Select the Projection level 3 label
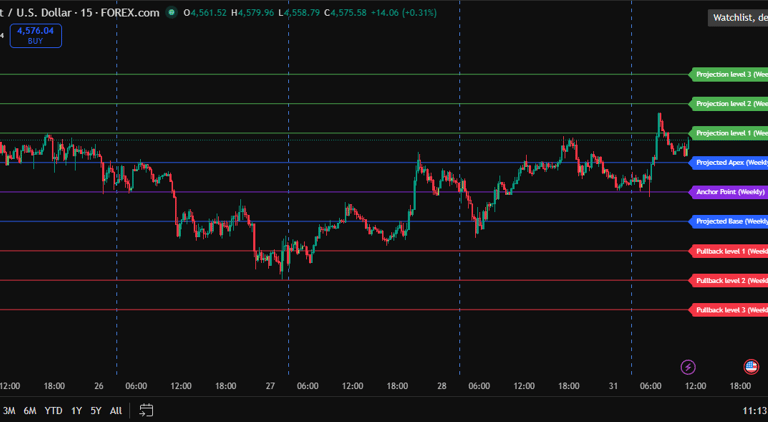This screenshot has height=422, width=768. [728, 74]
